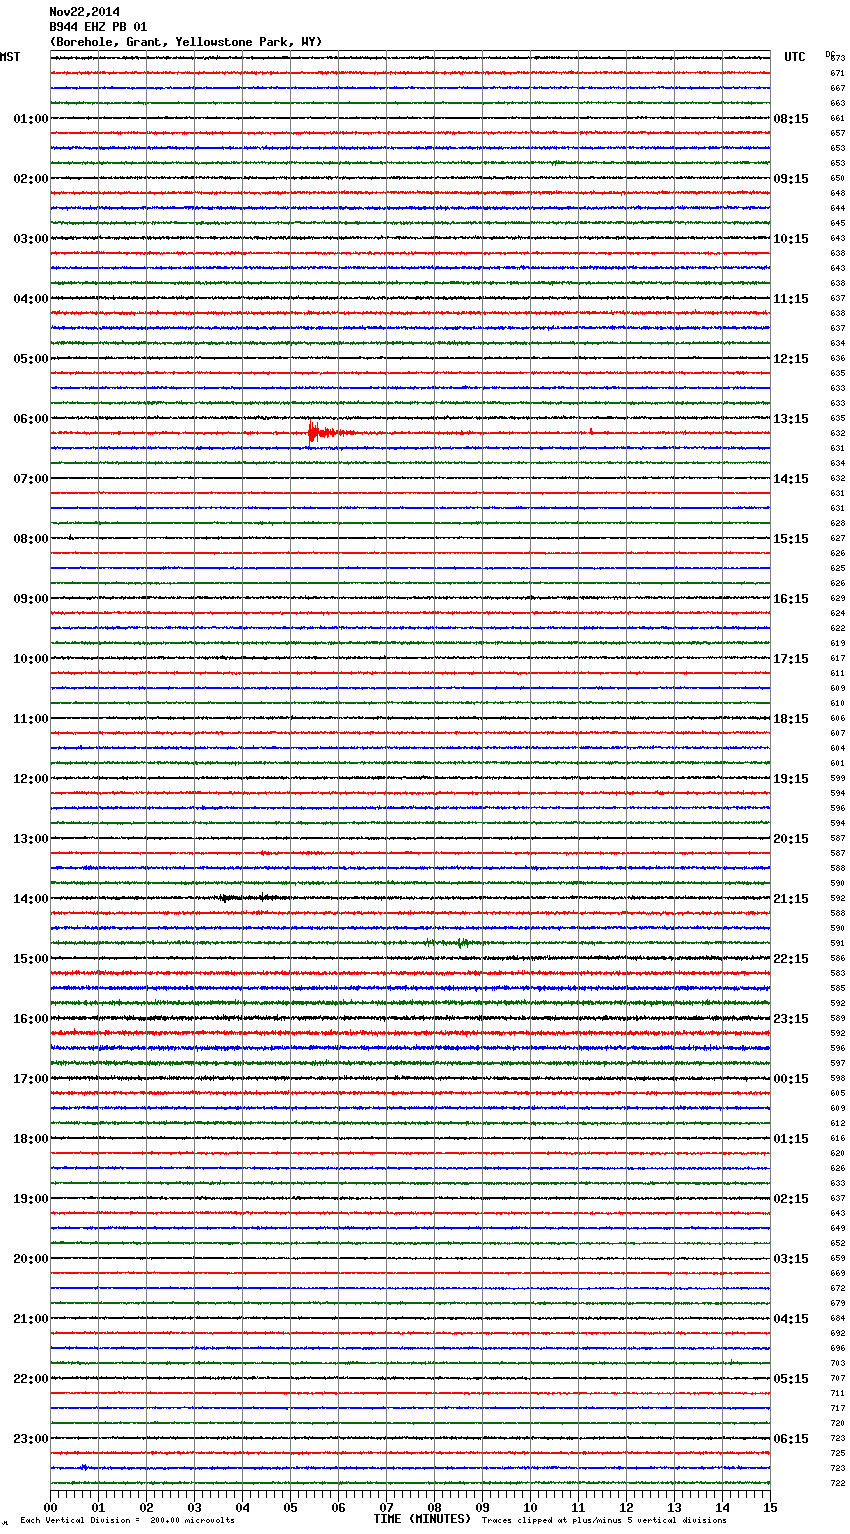Click the MST hour label "01:00"
This screenshot has height=1534, width=850.
(x=31, y=119)
